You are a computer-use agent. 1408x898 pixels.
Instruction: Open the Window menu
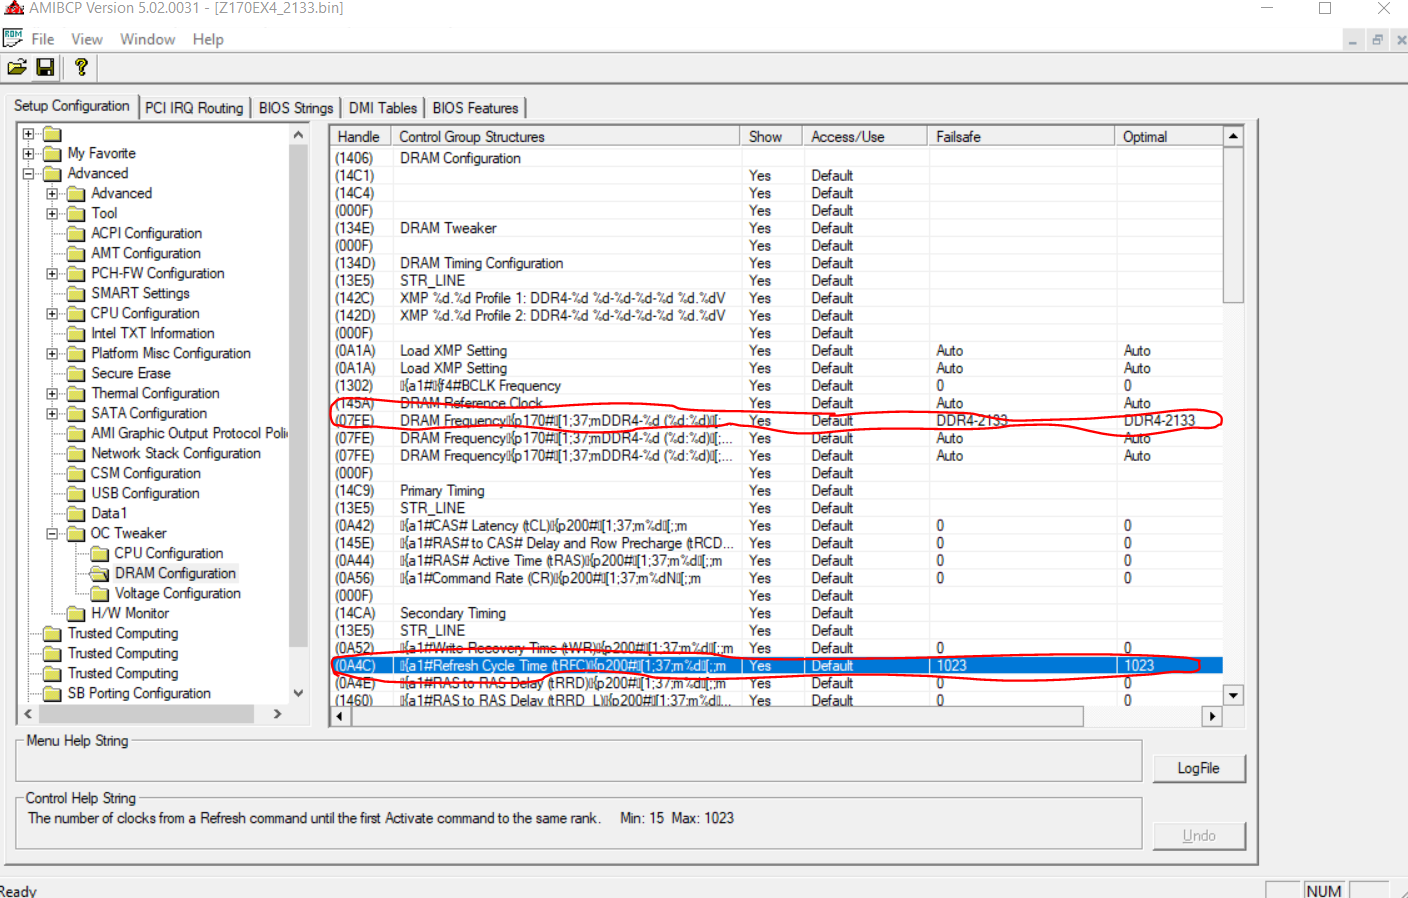tap(148, 40)
